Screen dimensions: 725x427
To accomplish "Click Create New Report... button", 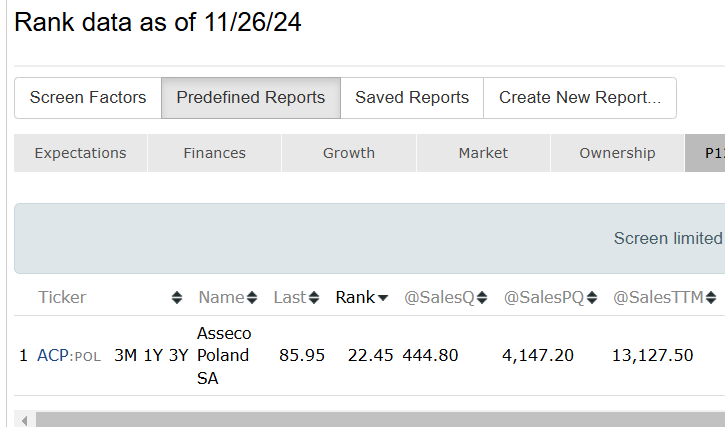I will tap(580, 98).
